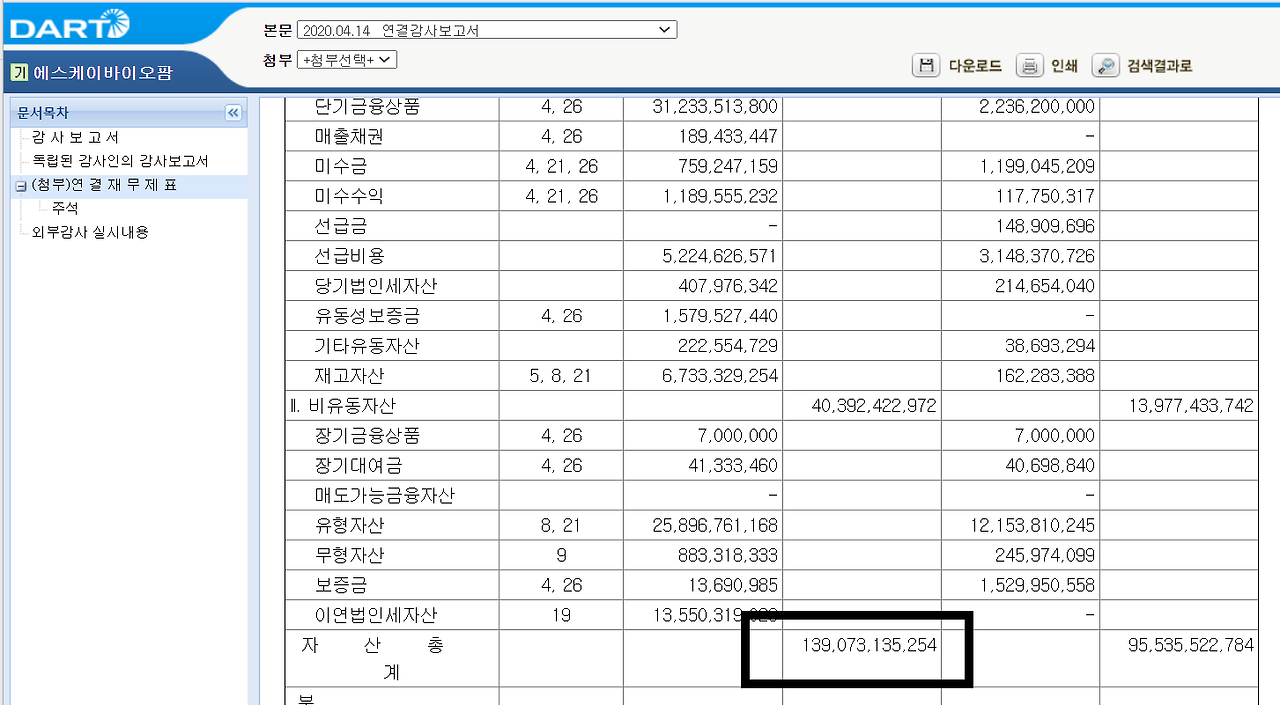Click the 다운로드 save disk icon

click(926, 65)
